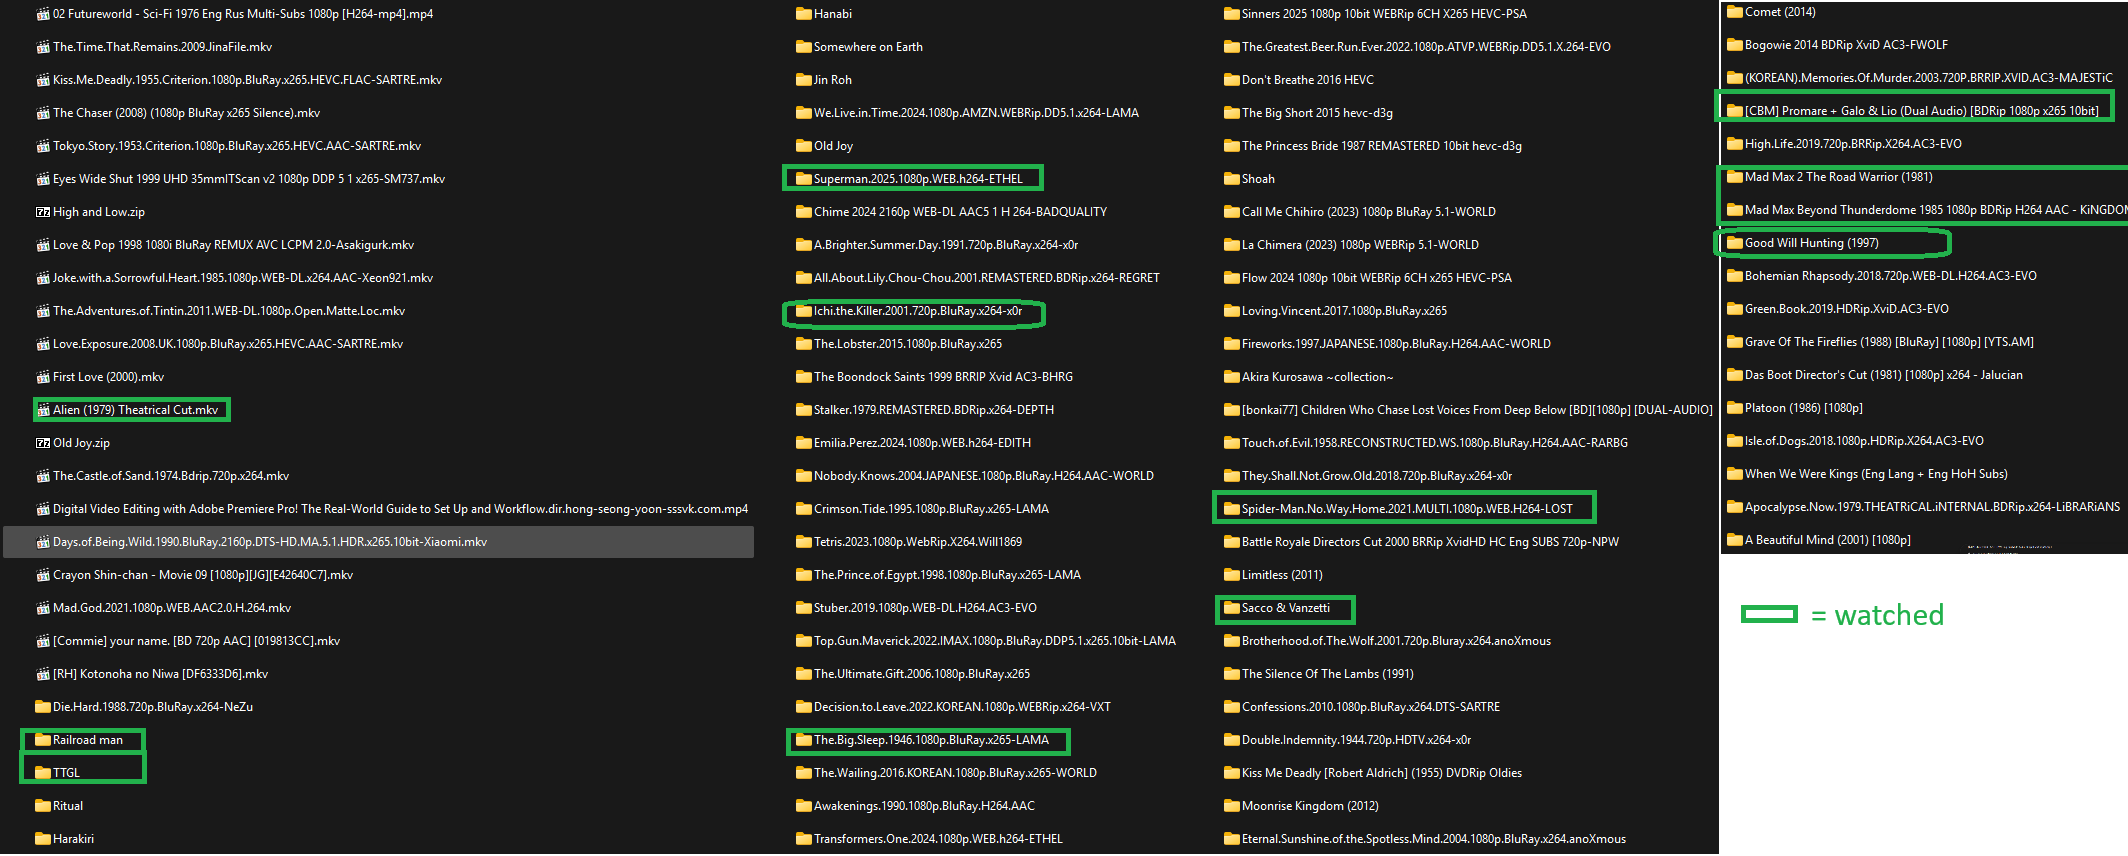Click the folder icon of Railroad man
Screen dimensions: 2128x856
click(x=43, y=740)
